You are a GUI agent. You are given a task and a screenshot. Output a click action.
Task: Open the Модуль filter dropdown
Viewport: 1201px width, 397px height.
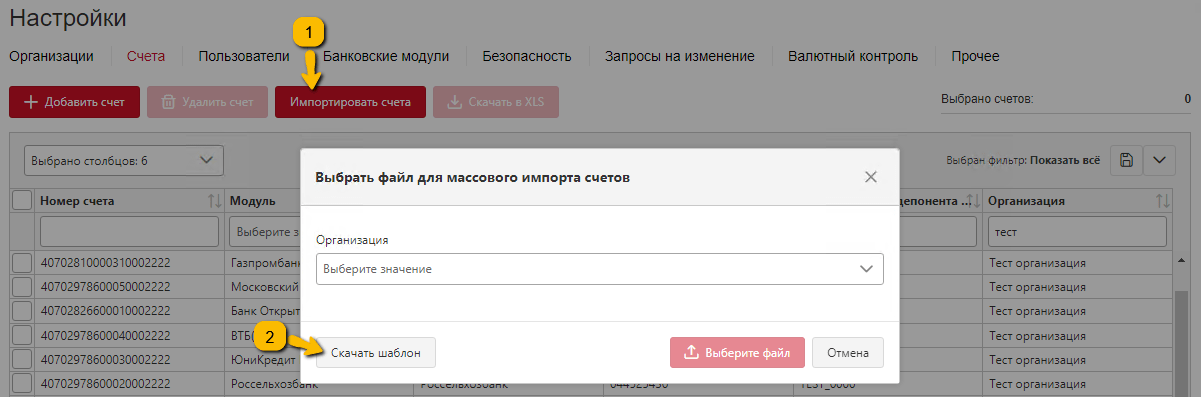click(x=265, y=232)
